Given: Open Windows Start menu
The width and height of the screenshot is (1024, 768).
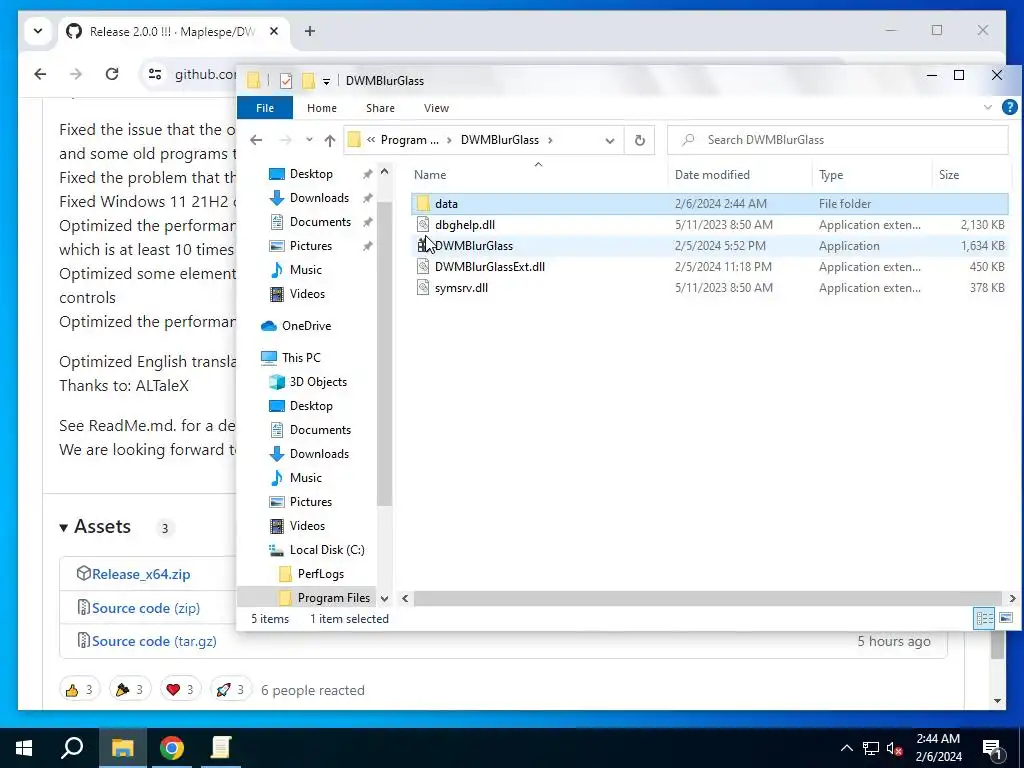Looking at the screenshot, I should point(24,748).
